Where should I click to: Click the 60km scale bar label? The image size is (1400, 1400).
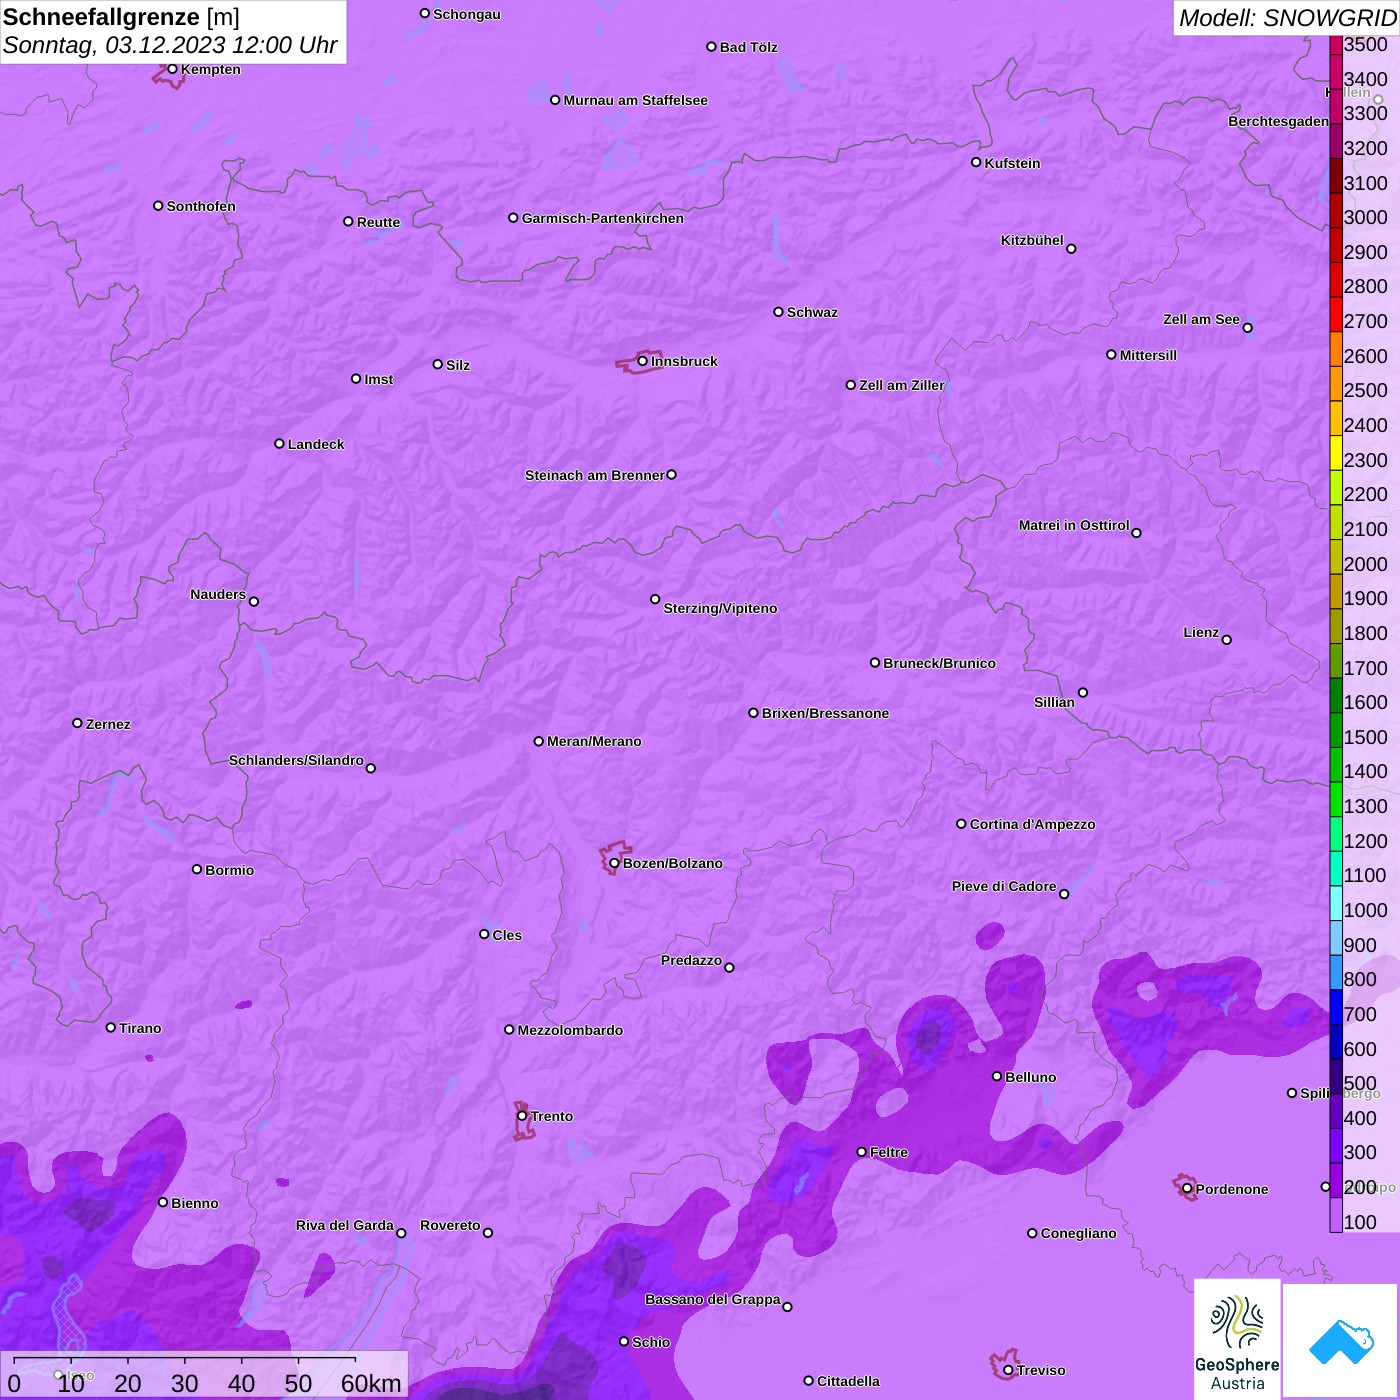[371, 1383]
